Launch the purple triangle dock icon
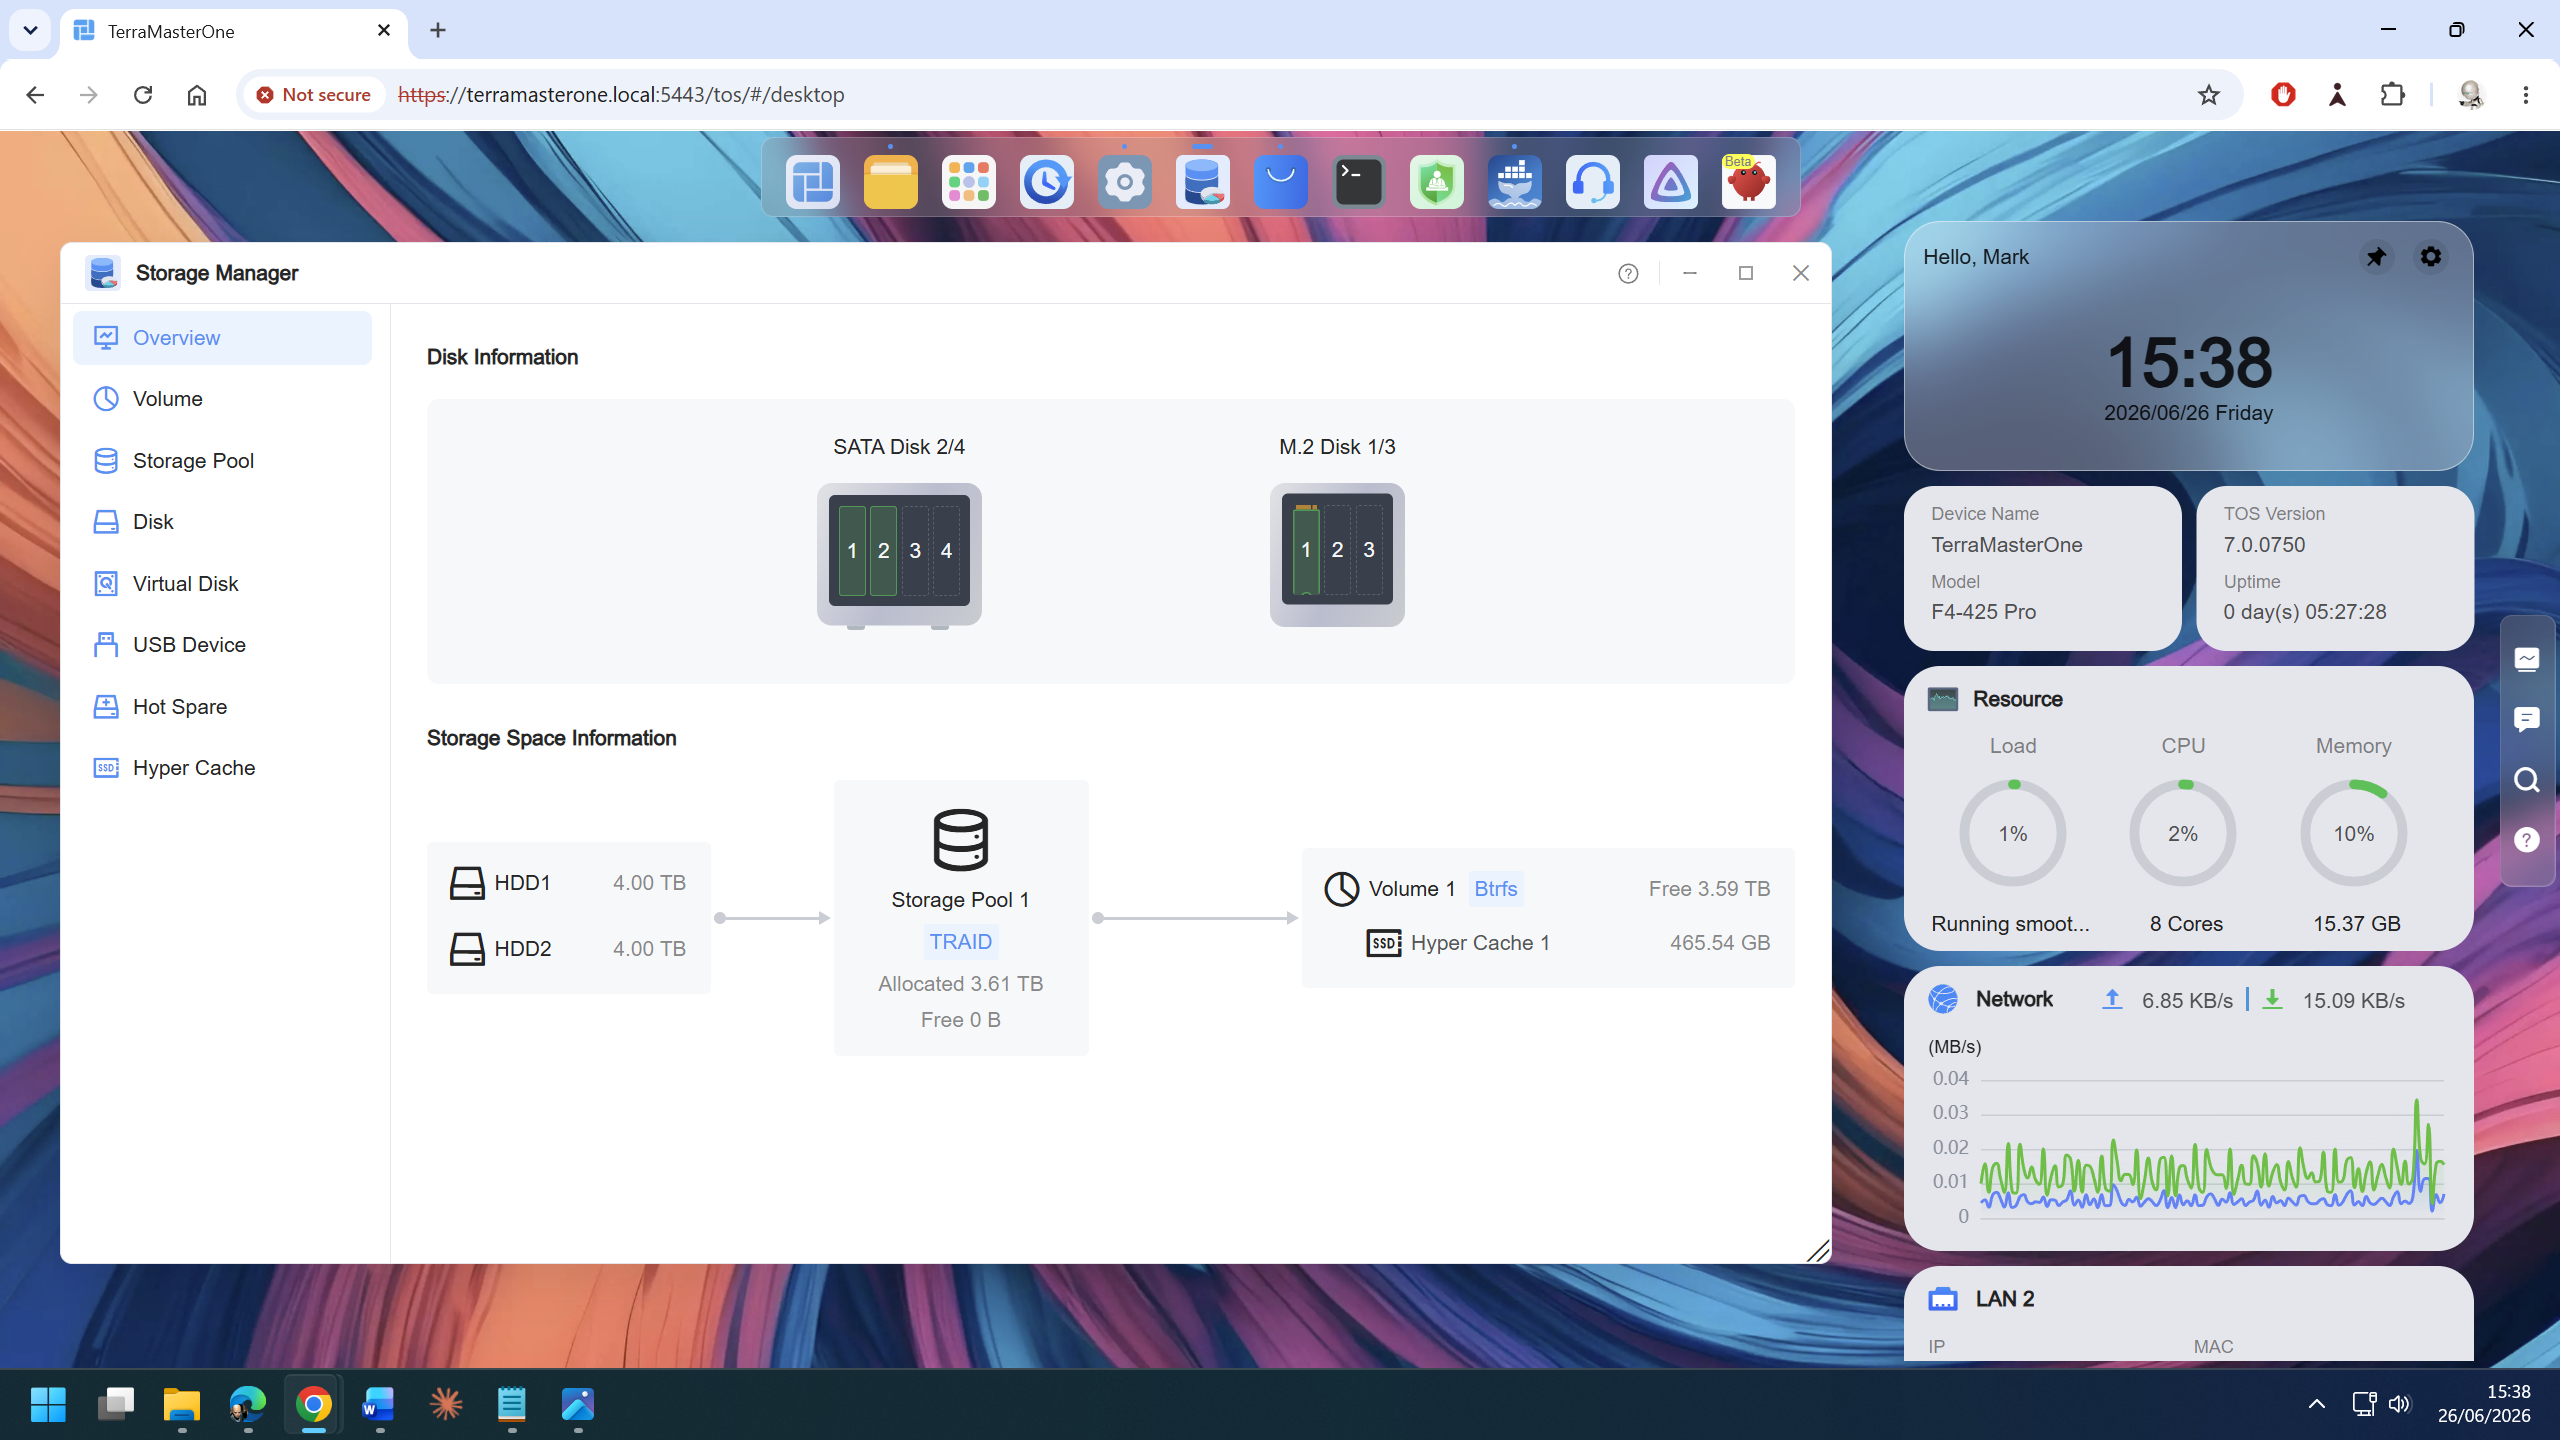The image size is (2560, 1440). coord(1670,182)
